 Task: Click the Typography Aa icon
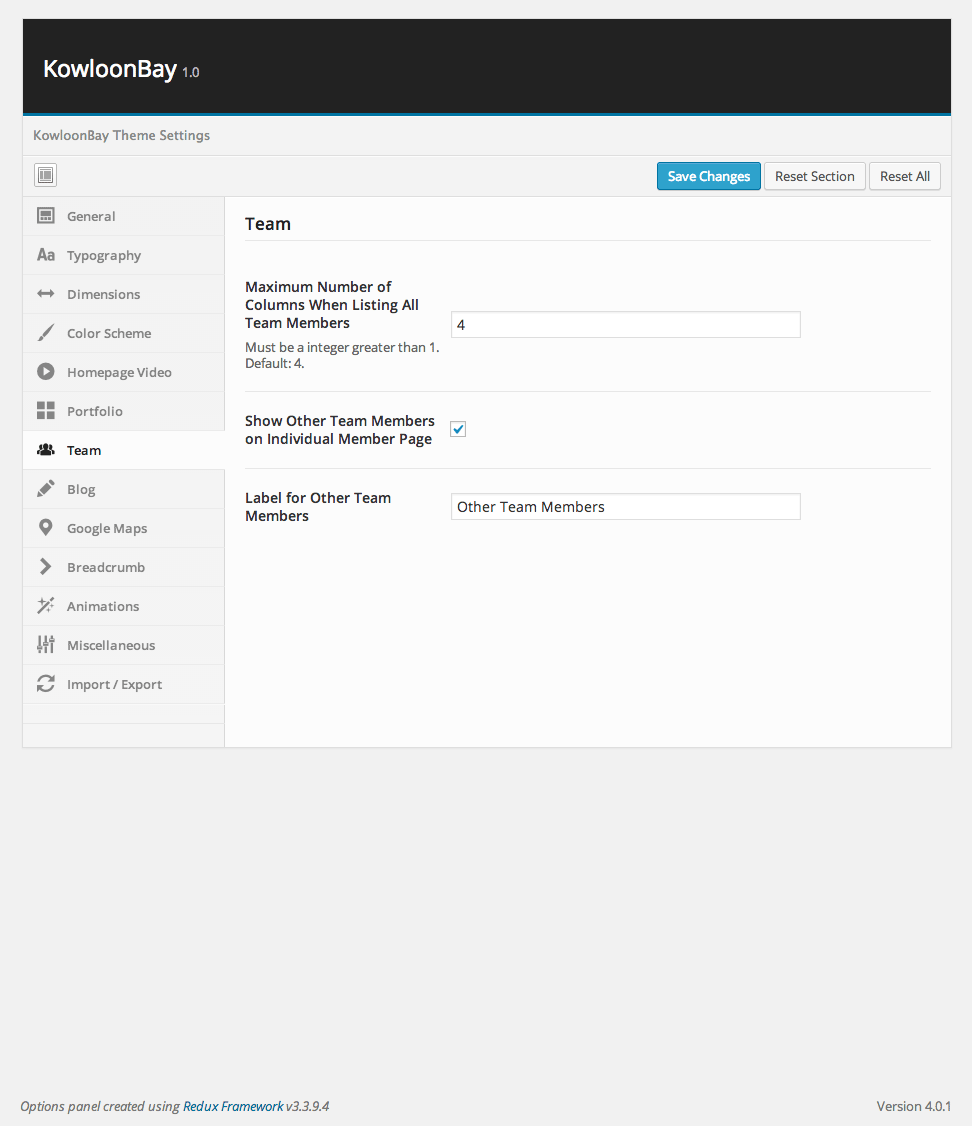[46, 255]
